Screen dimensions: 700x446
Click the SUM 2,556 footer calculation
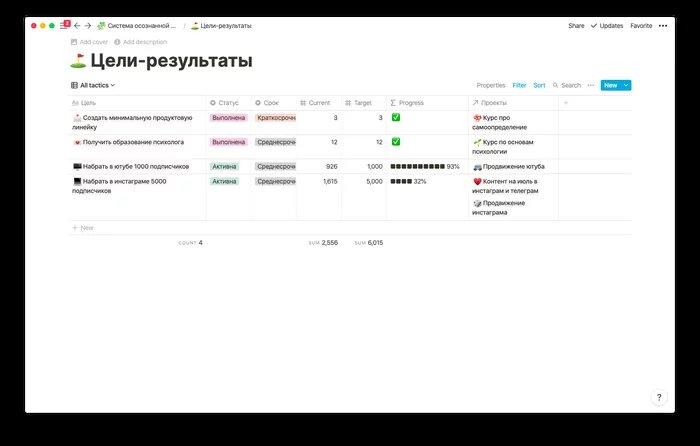323,243
